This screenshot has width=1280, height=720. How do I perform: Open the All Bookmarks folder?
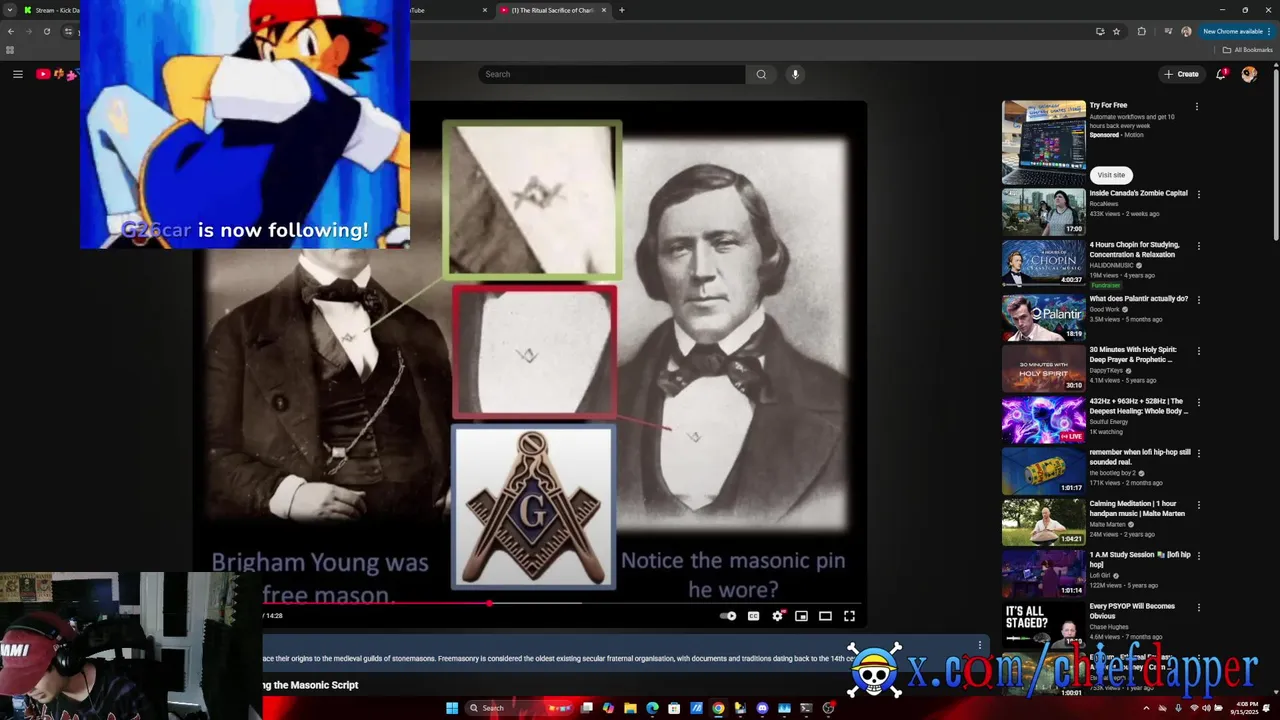(1247, 50)
